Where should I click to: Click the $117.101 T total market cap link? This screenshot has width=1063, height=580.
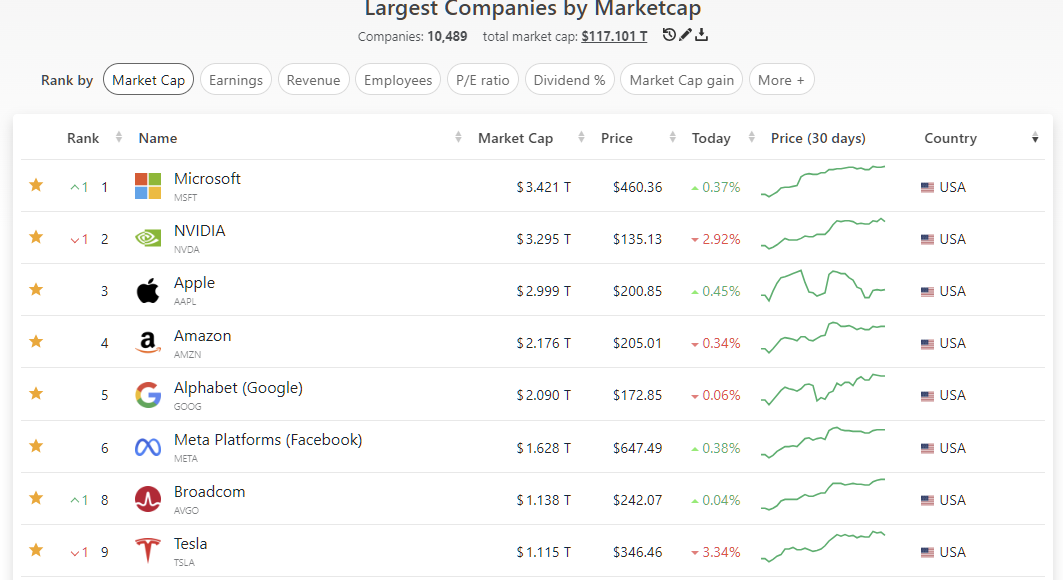pyautogui.click(x=613, y=34)
